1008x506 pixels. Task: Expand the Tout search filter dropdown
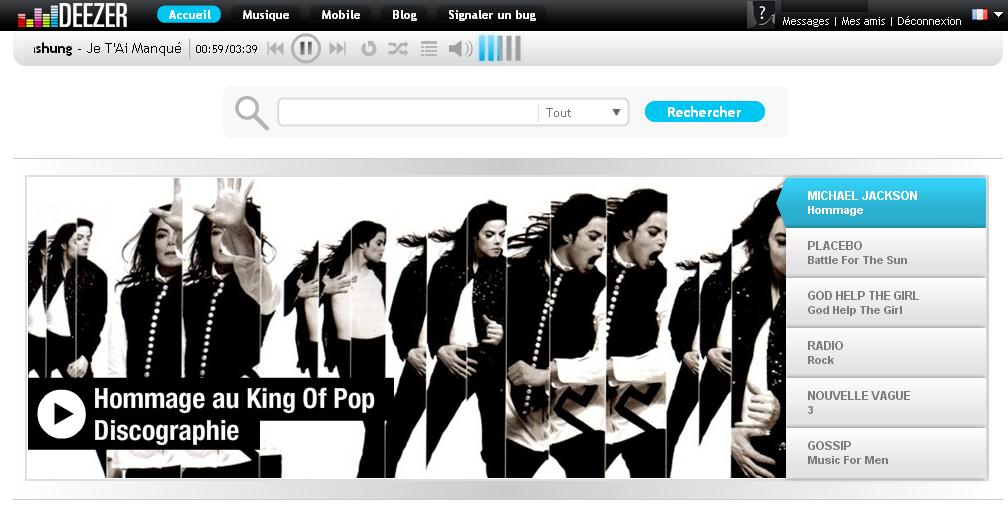tap(583, 113)
